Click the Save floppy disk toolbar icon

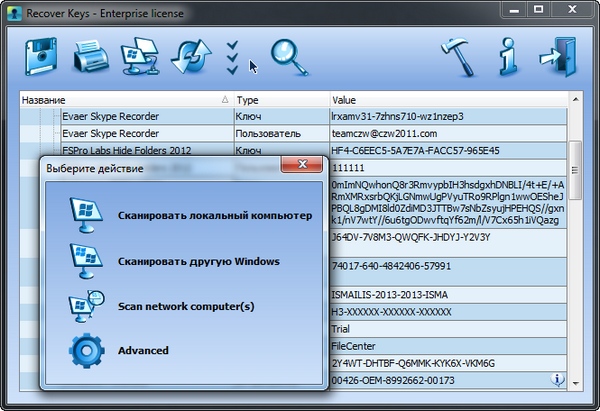pyautogui.click(x=41, y=57)
